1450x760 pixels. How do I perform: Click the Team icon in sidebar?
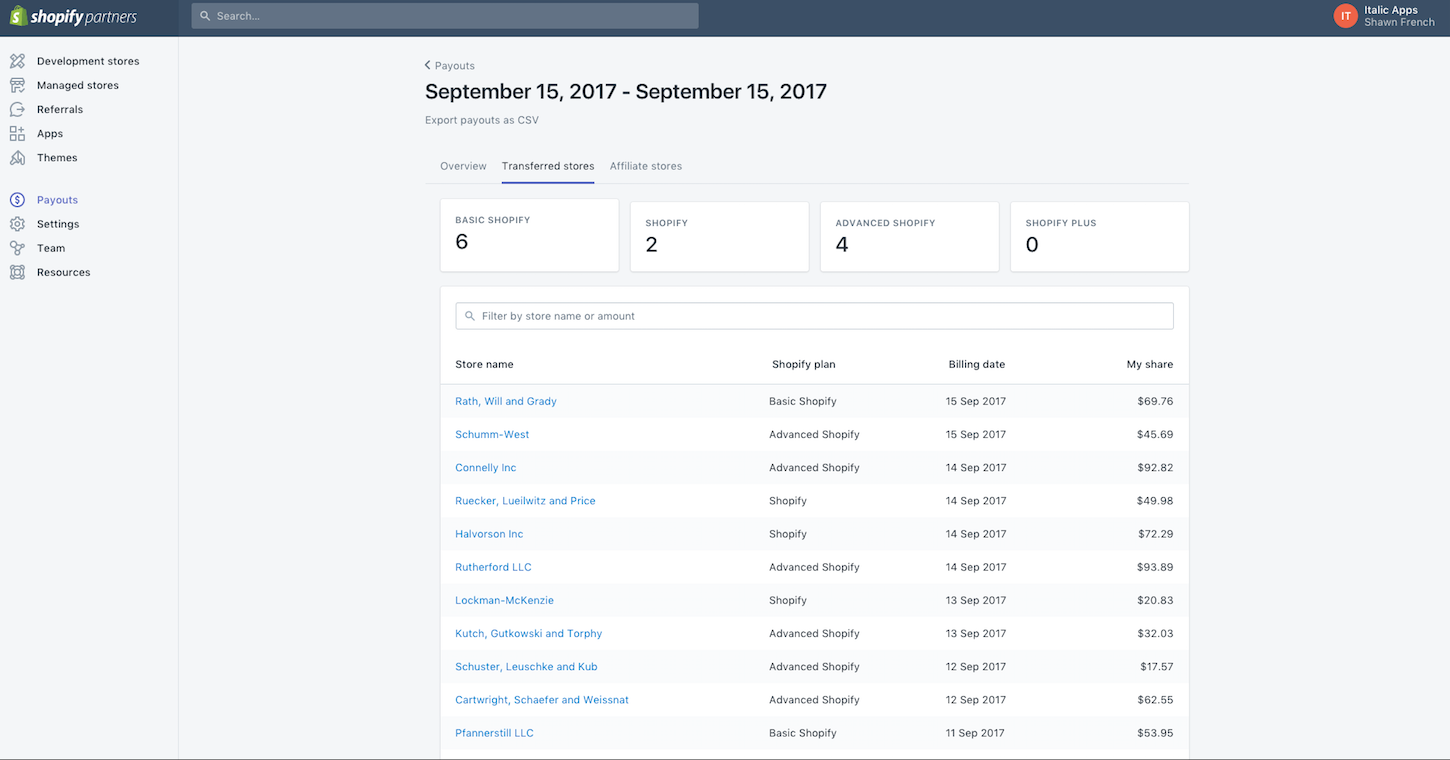click(x=17, y=248)
